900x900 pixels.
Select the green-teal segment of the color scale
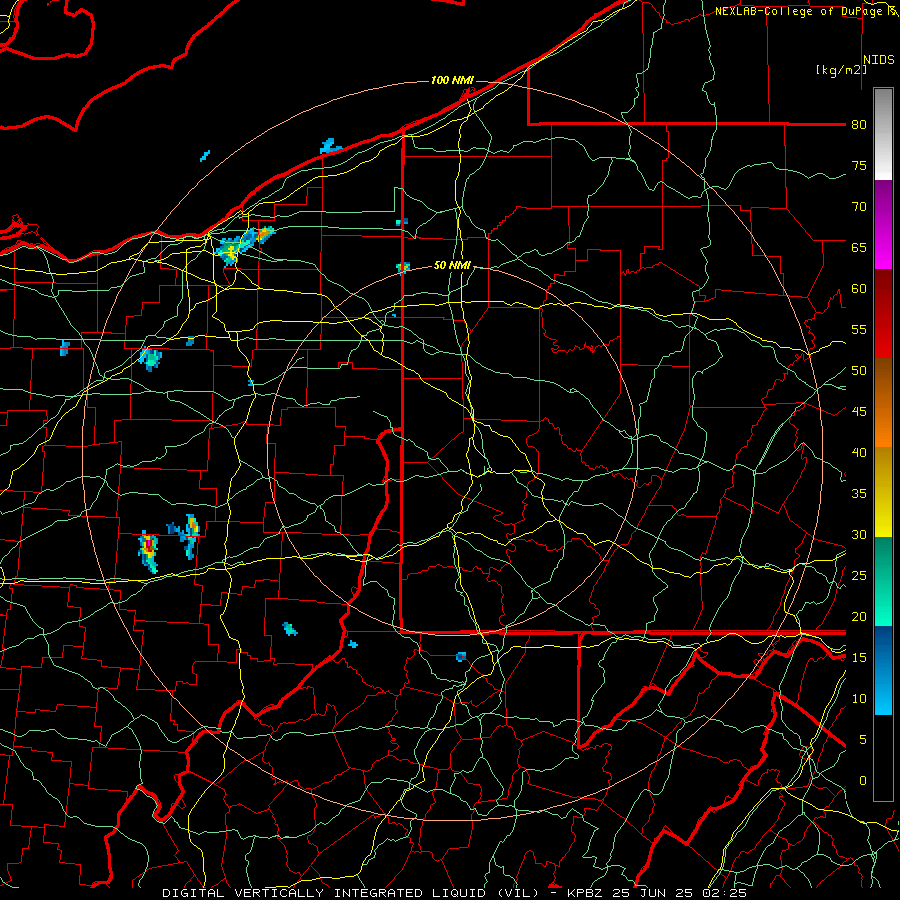pos(883,581)
